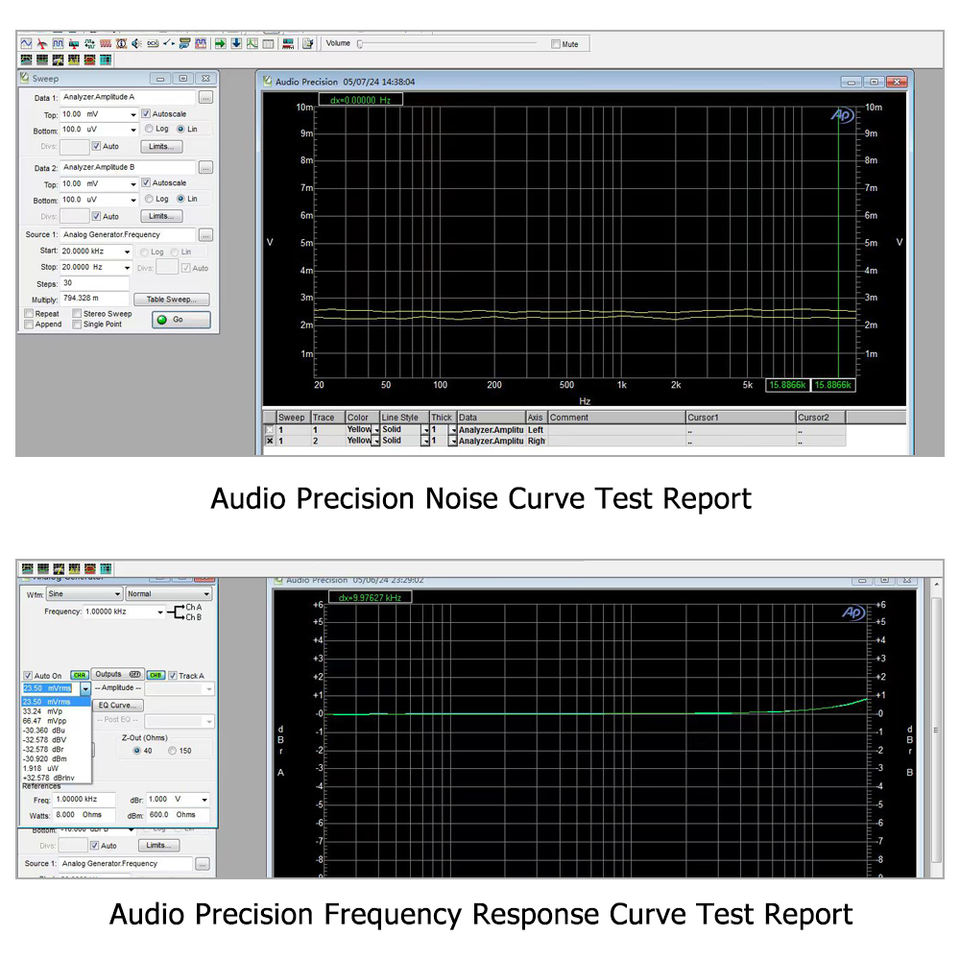Viewport: 960px width, 960px height.
Task: Click the green Go button to start sweep
Action: [181, 320]
